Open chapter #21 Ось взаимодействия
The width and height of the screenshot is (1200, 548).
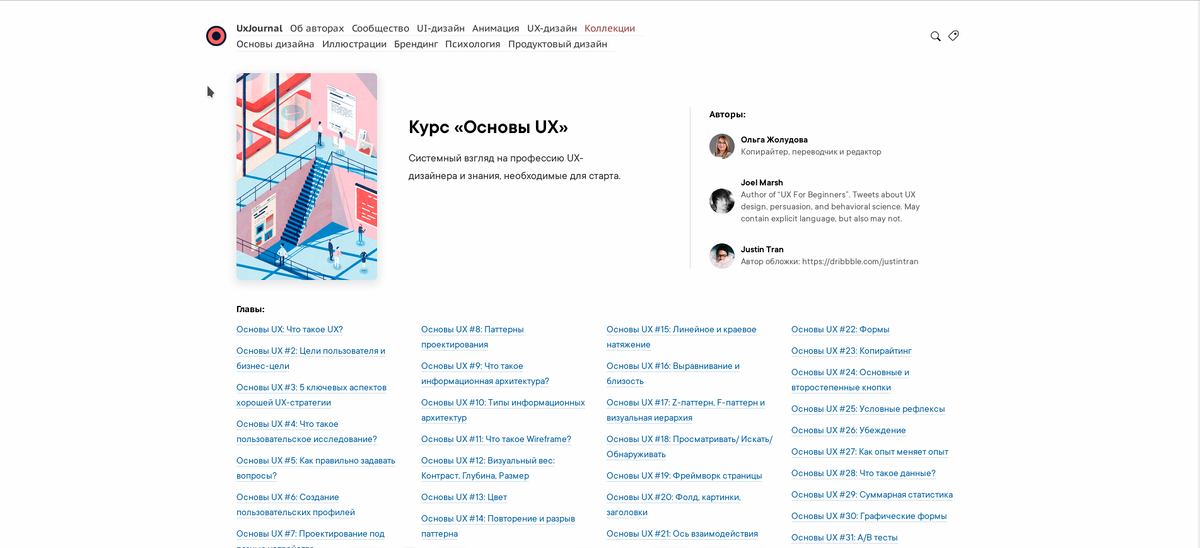682,533
